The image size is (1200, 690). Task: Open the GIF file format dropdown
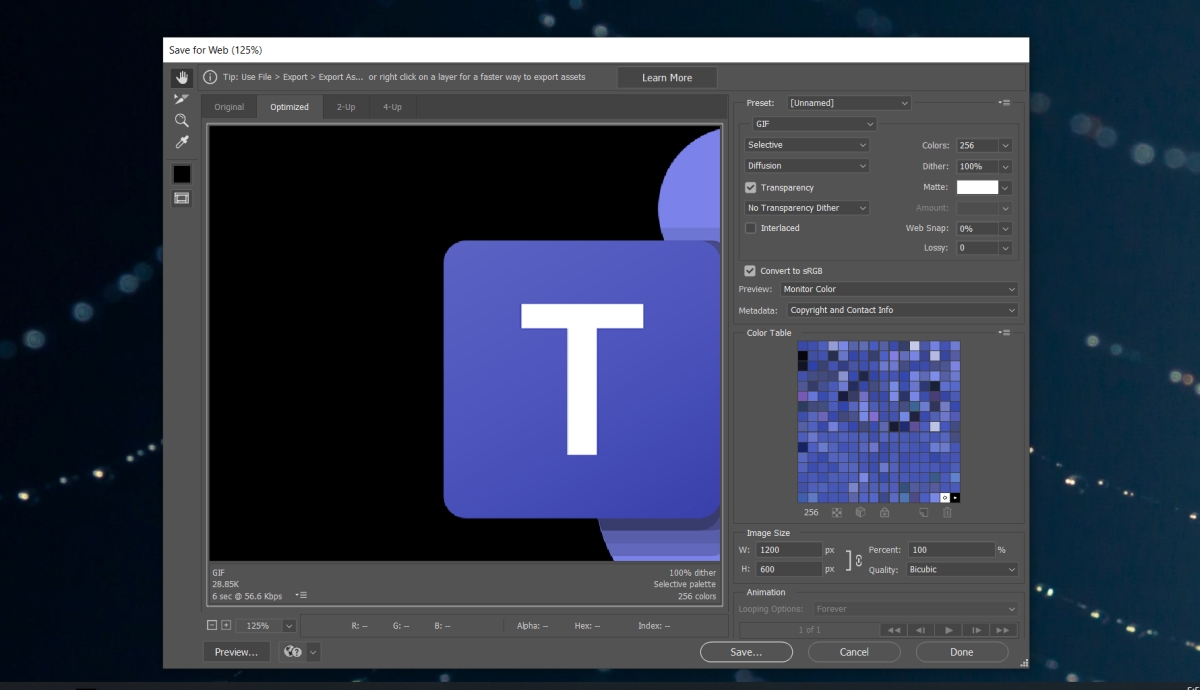(813, 123)
